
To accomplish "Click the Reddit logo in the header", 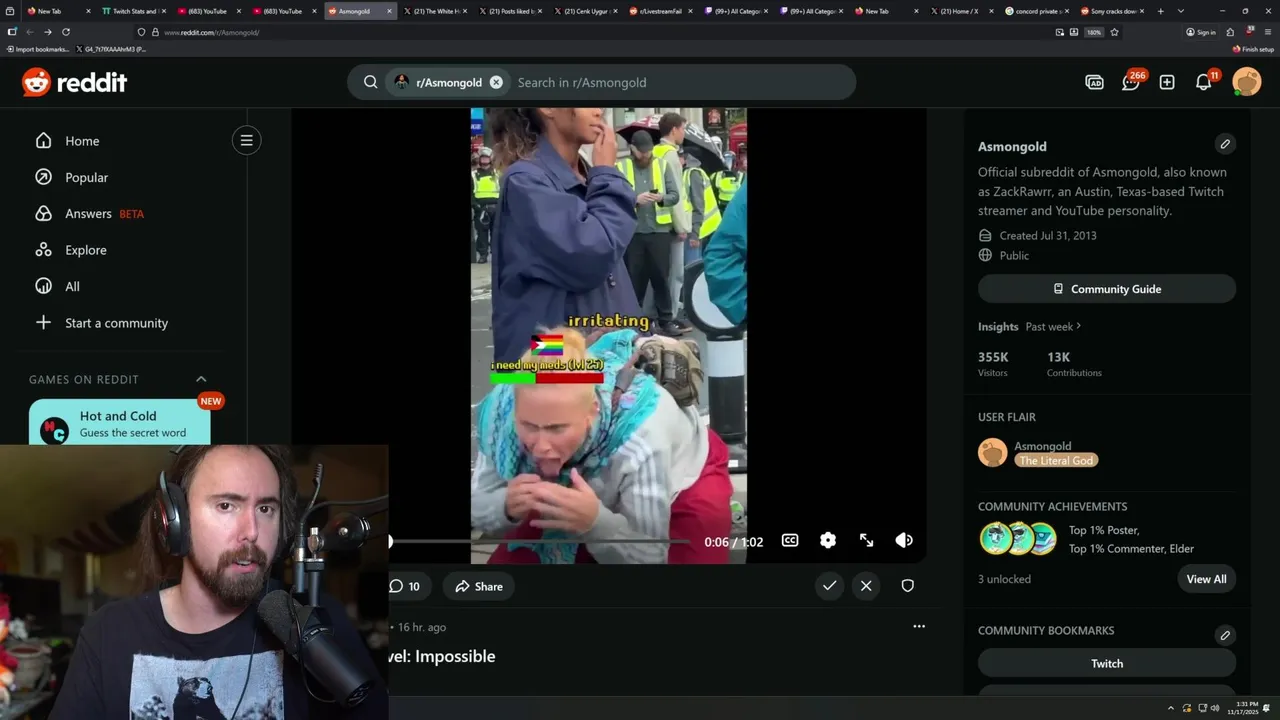I will [75, 82].
